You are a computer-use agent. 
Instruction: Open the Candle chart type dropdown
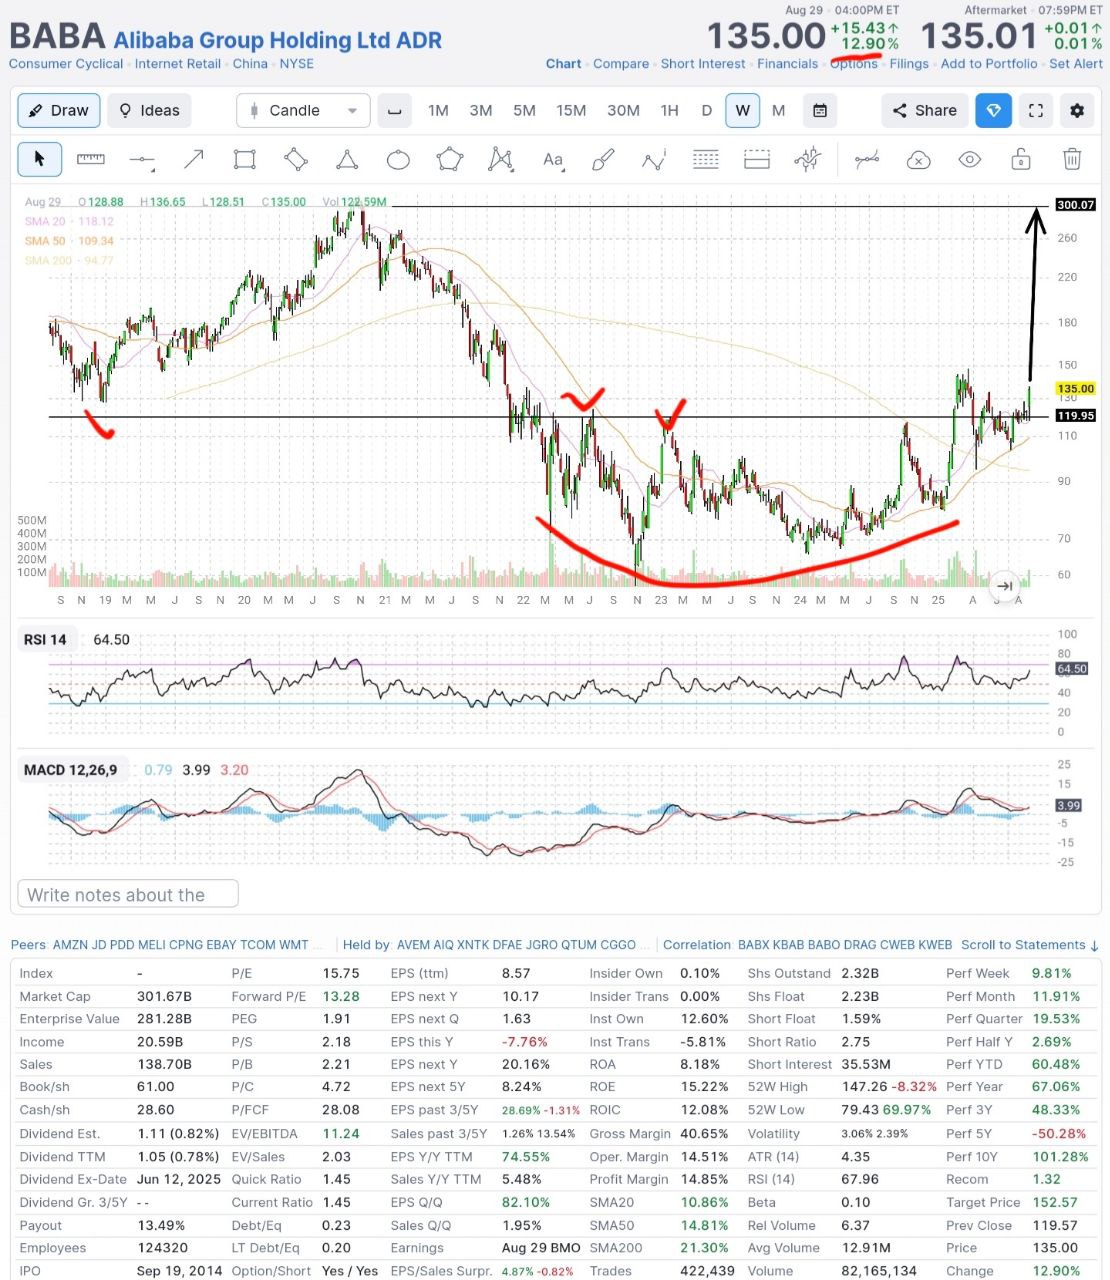point(303,111)
